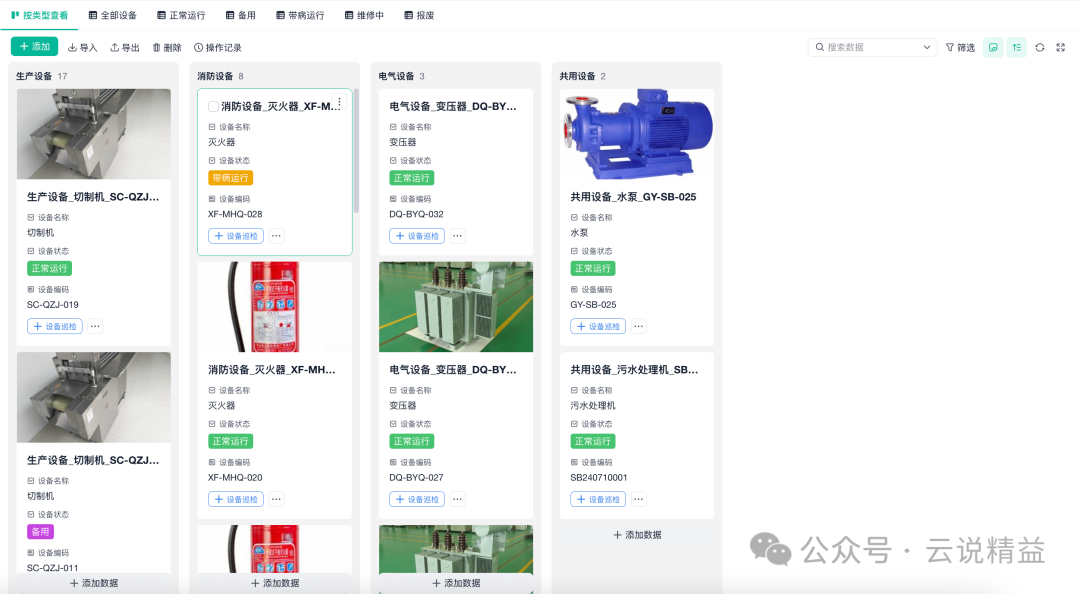Tick the checkbox on card XF-MHQ-028
Screen dimensions: 1080x594
214,106
